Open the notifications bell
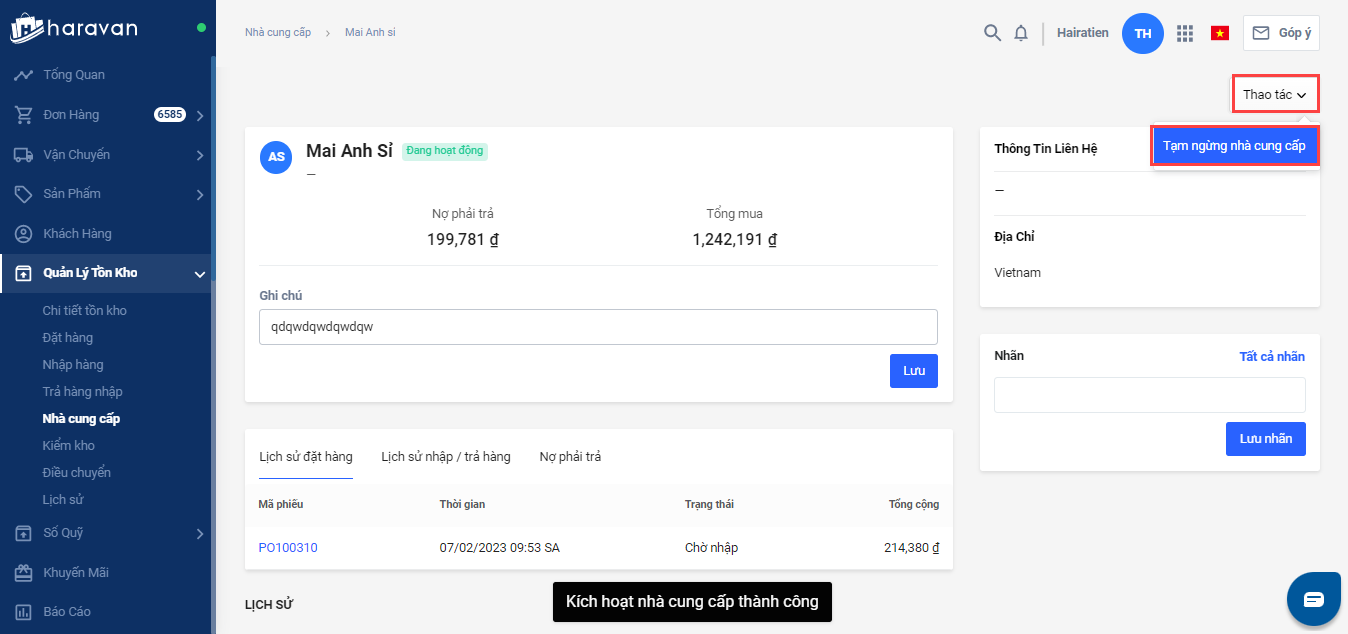Image resolution: width=1348 pixels, height=634 pixels. [x=1021, y=33]
